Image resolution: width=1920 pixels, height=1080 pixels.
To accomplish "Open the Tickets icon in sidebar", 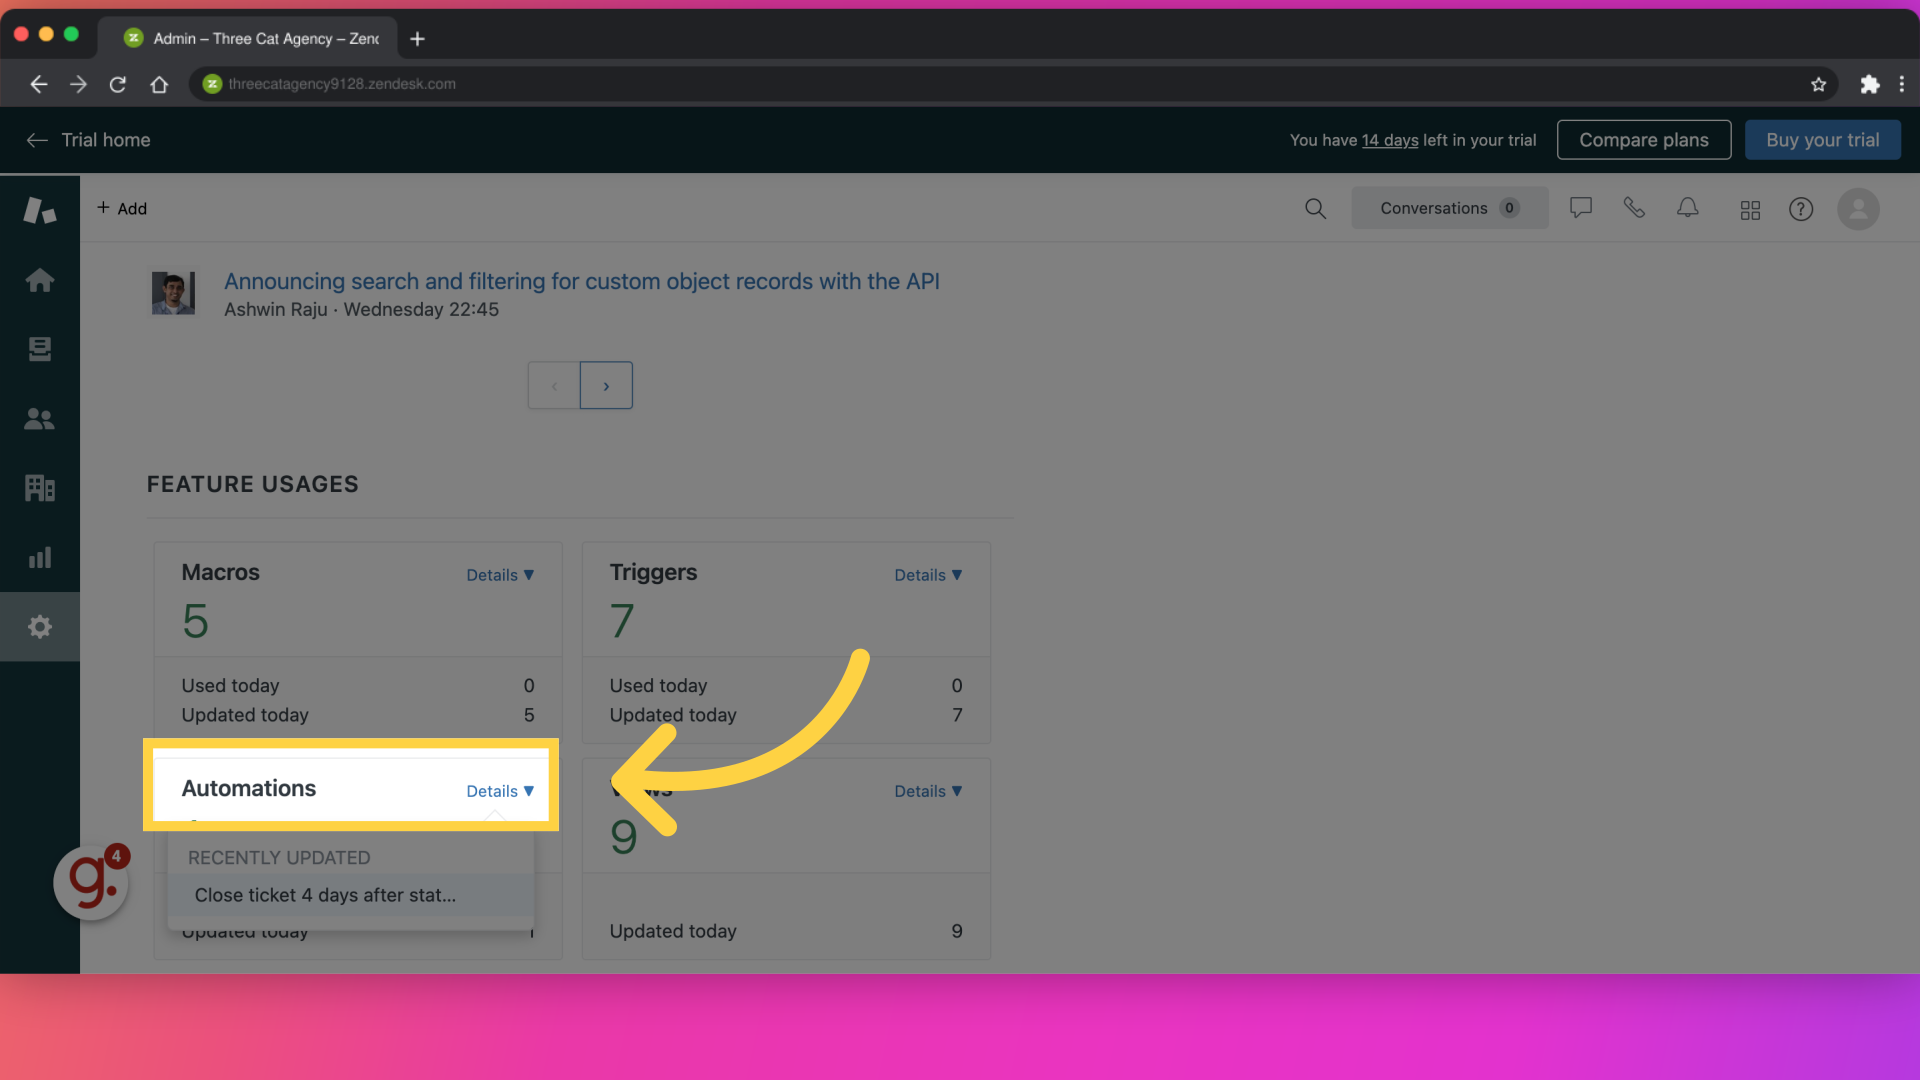I will click(x=40, y=349).
